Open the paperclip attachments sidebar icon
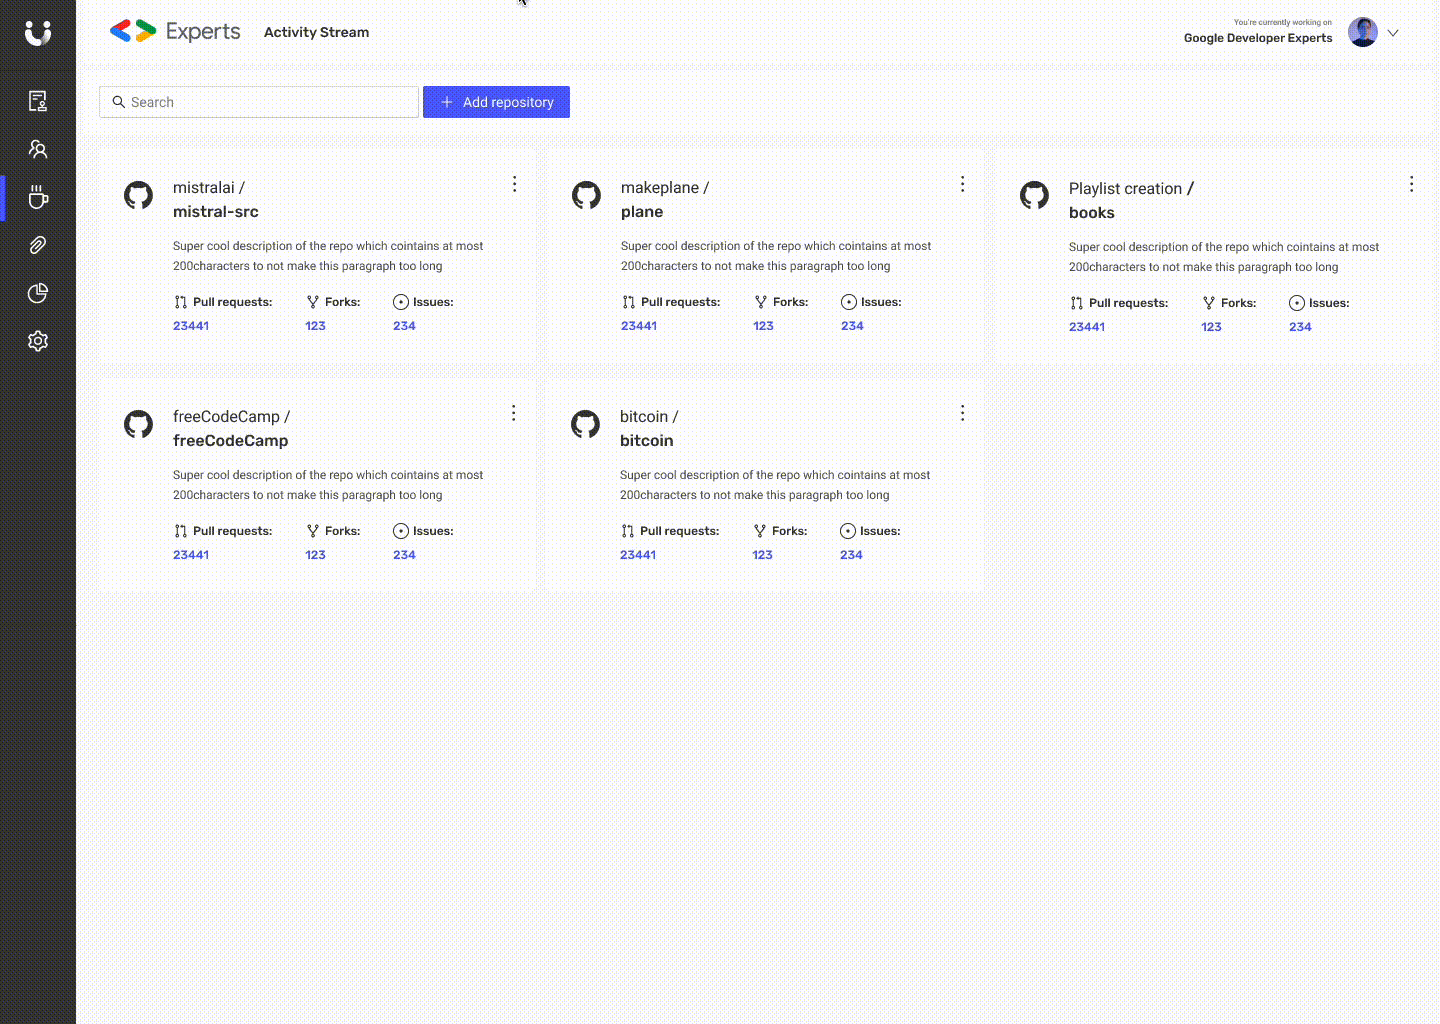1440x1024 pixels. 38,245
